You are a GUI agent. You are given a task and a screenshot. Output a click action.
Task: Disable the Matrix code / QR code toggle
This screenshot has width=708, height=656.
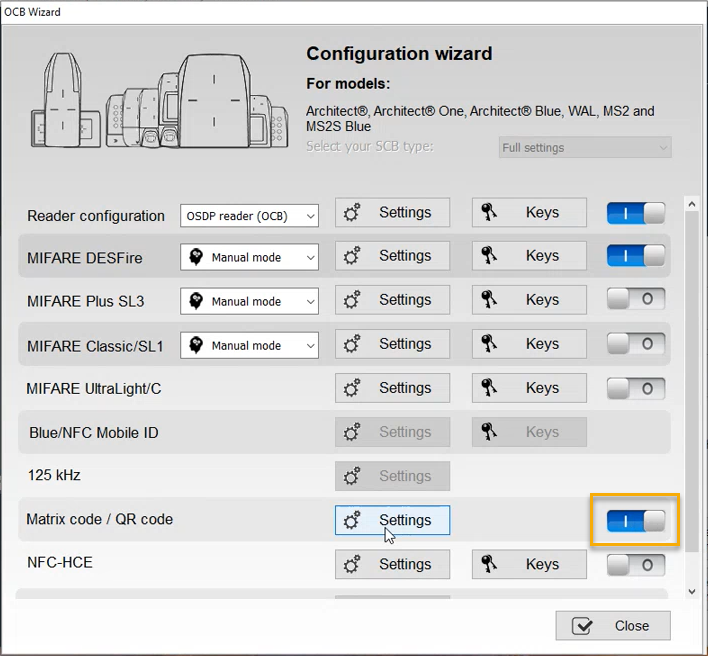click(x=635, y=520)
